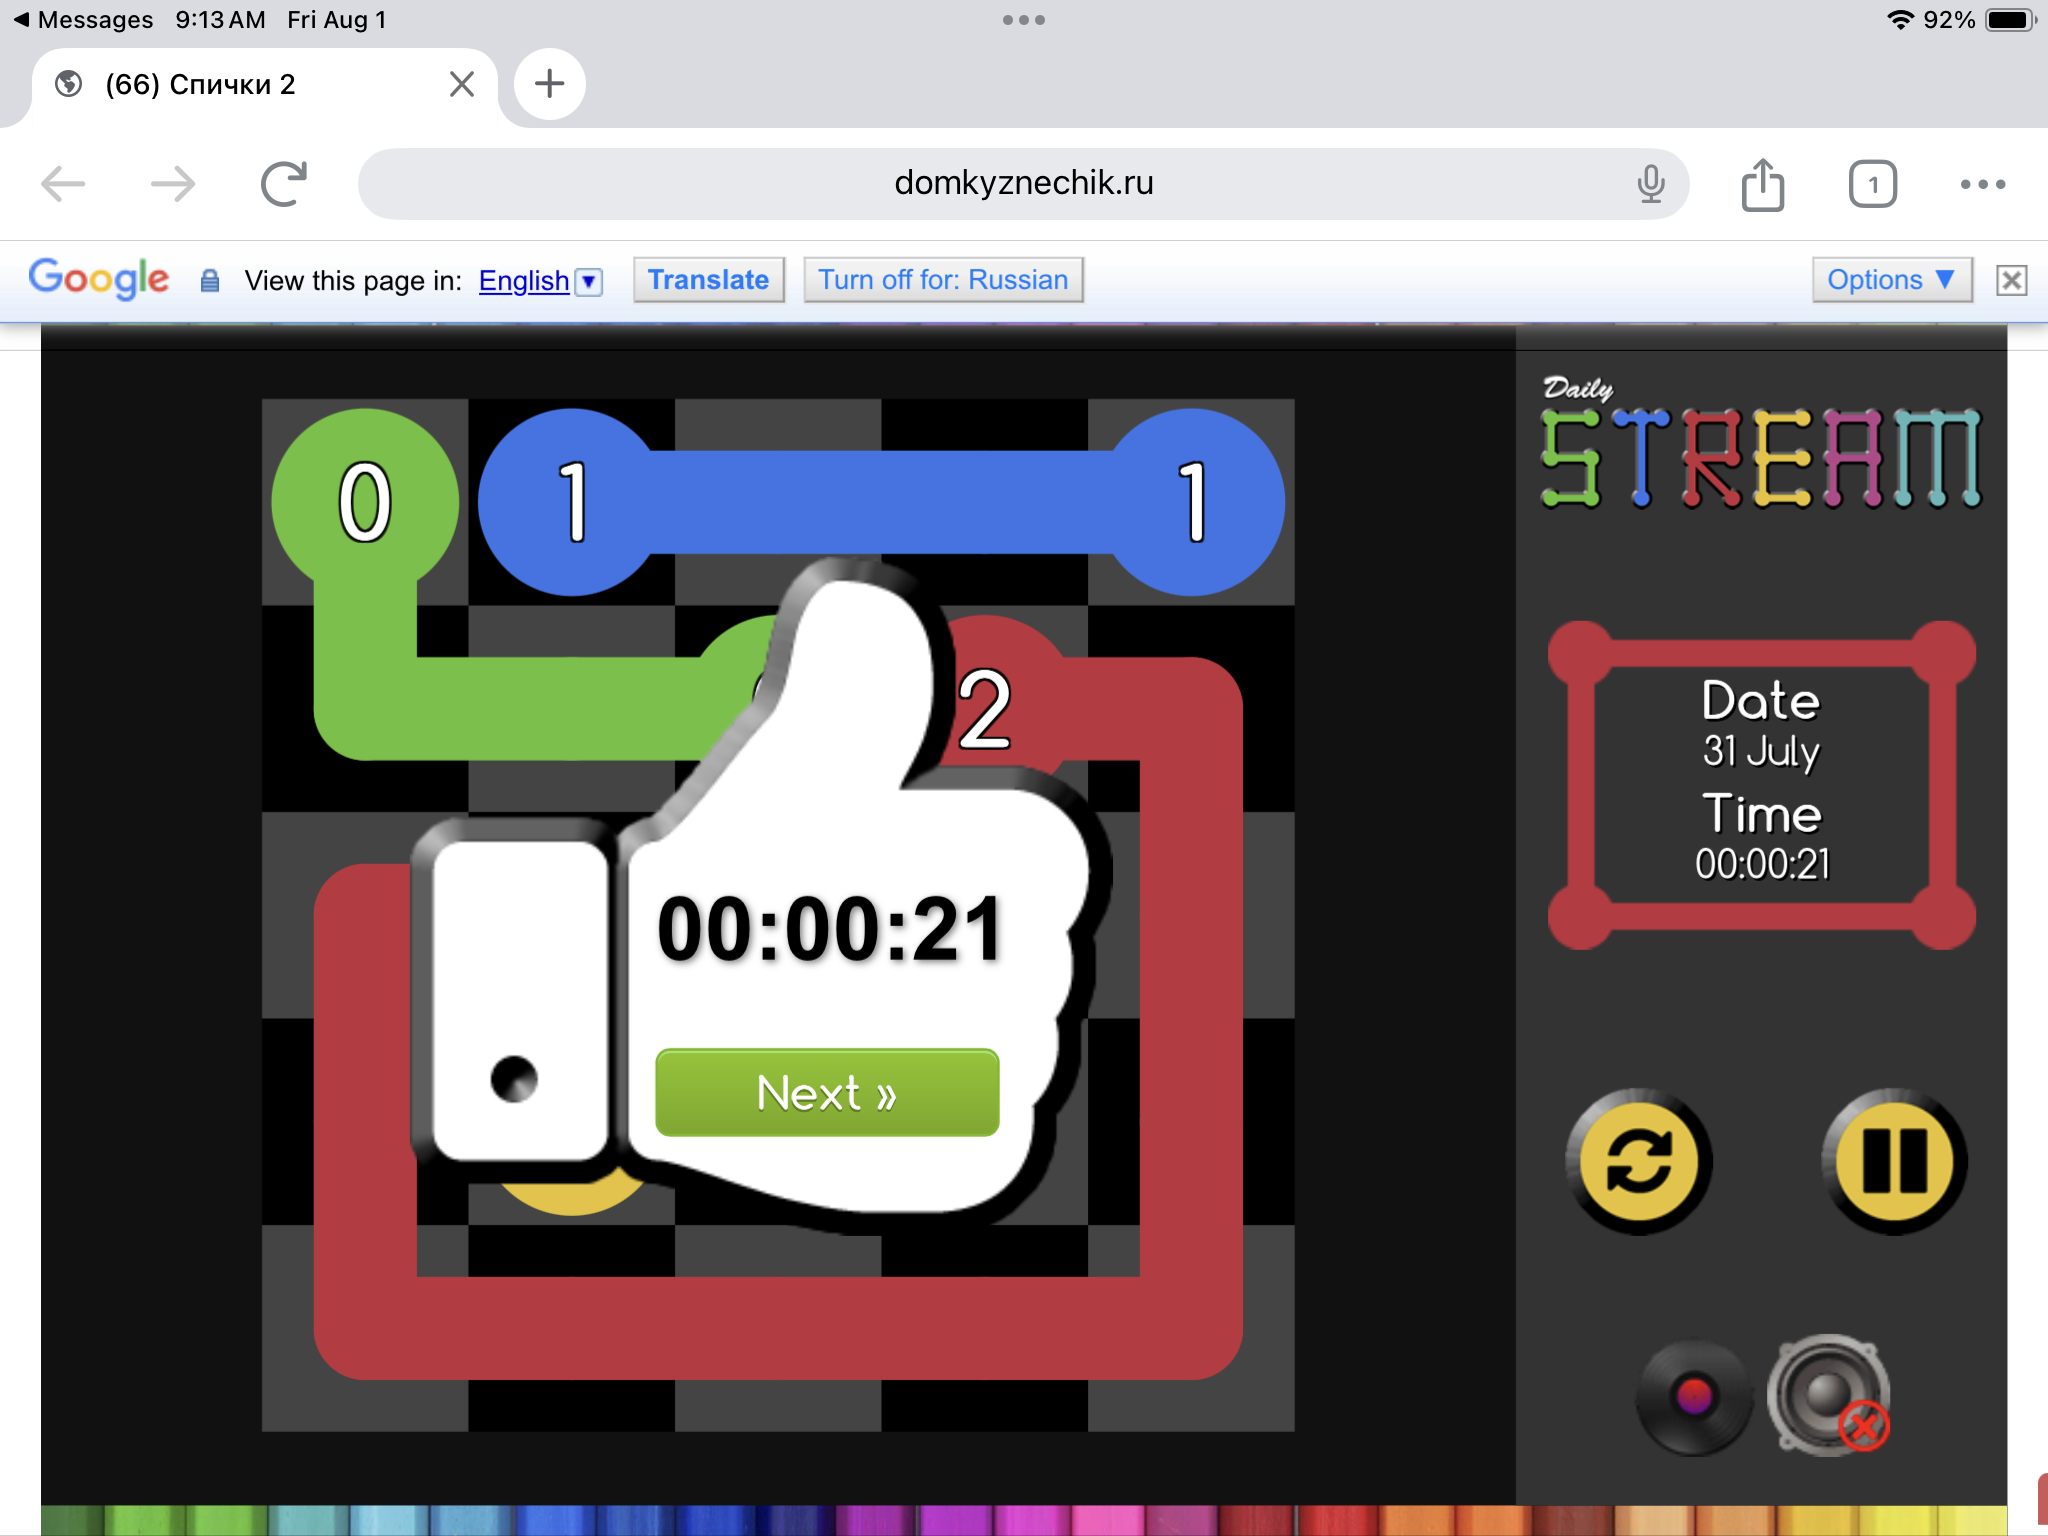Tap the three dots multitasking control
The width and height of the screenshot is (2048, 1536).
click(1024, 20)
